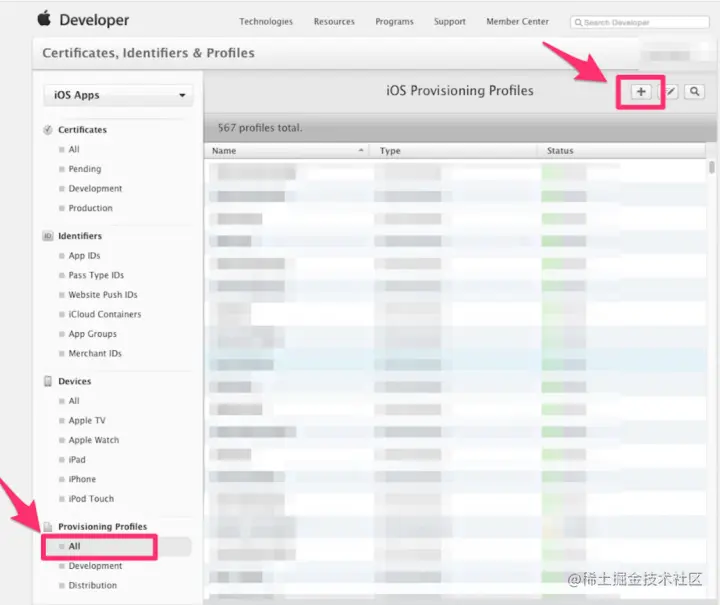Open Merchant IDs
720x605 pixels.
click(x=95, y=353)
